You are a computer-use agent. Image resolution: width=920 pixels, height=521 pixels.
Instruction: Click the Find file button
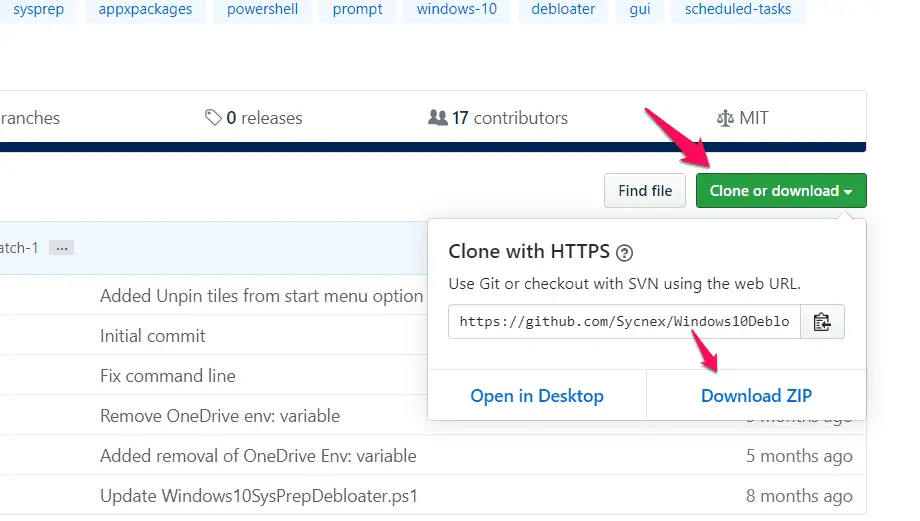(x=645, y=191)
